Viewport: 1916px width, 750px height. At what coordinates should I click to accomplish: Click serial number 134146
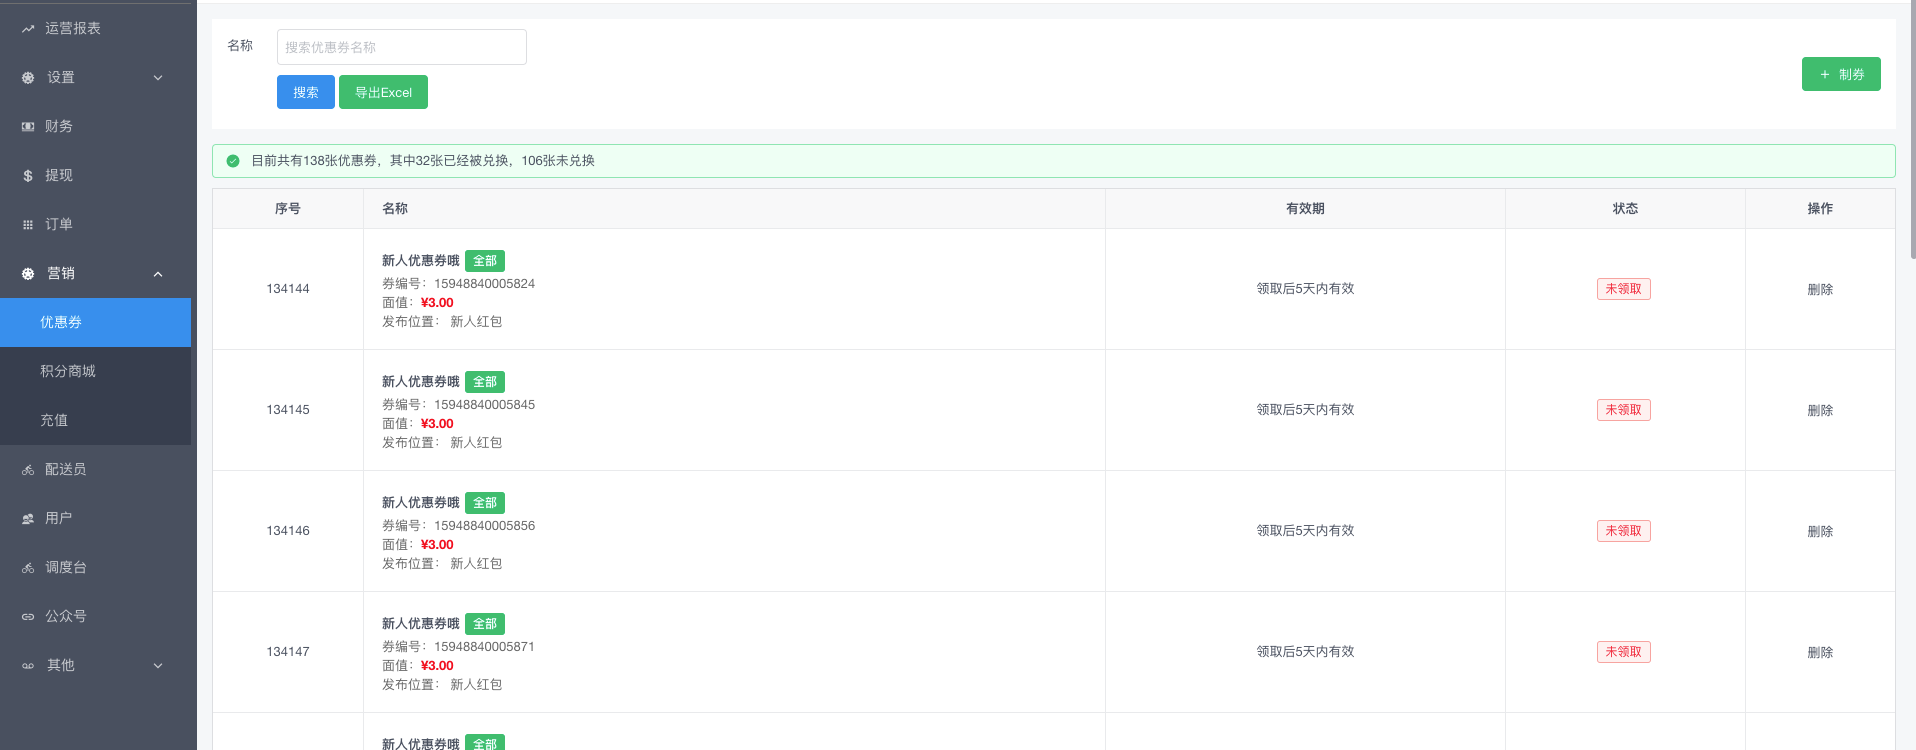click(288, 531)
